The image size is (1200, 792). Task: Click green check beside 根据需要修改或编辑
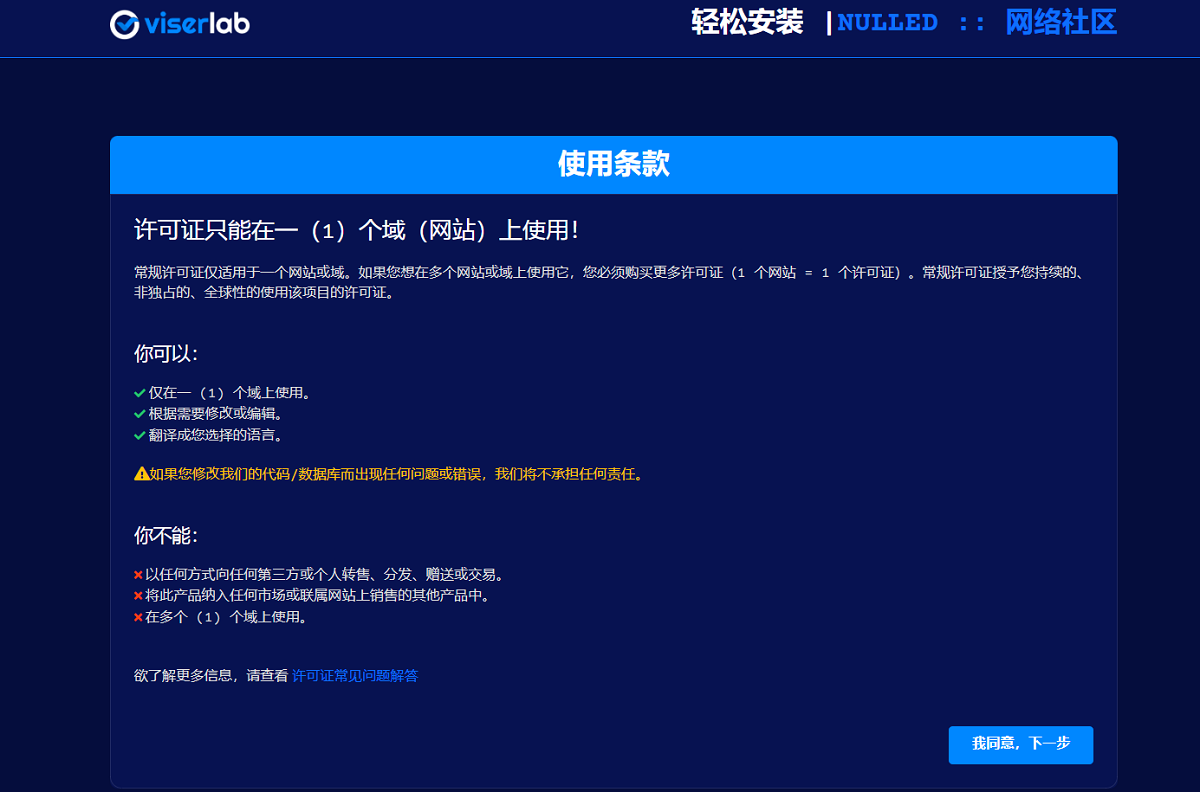pyautogui.click(x=140, y=414)
